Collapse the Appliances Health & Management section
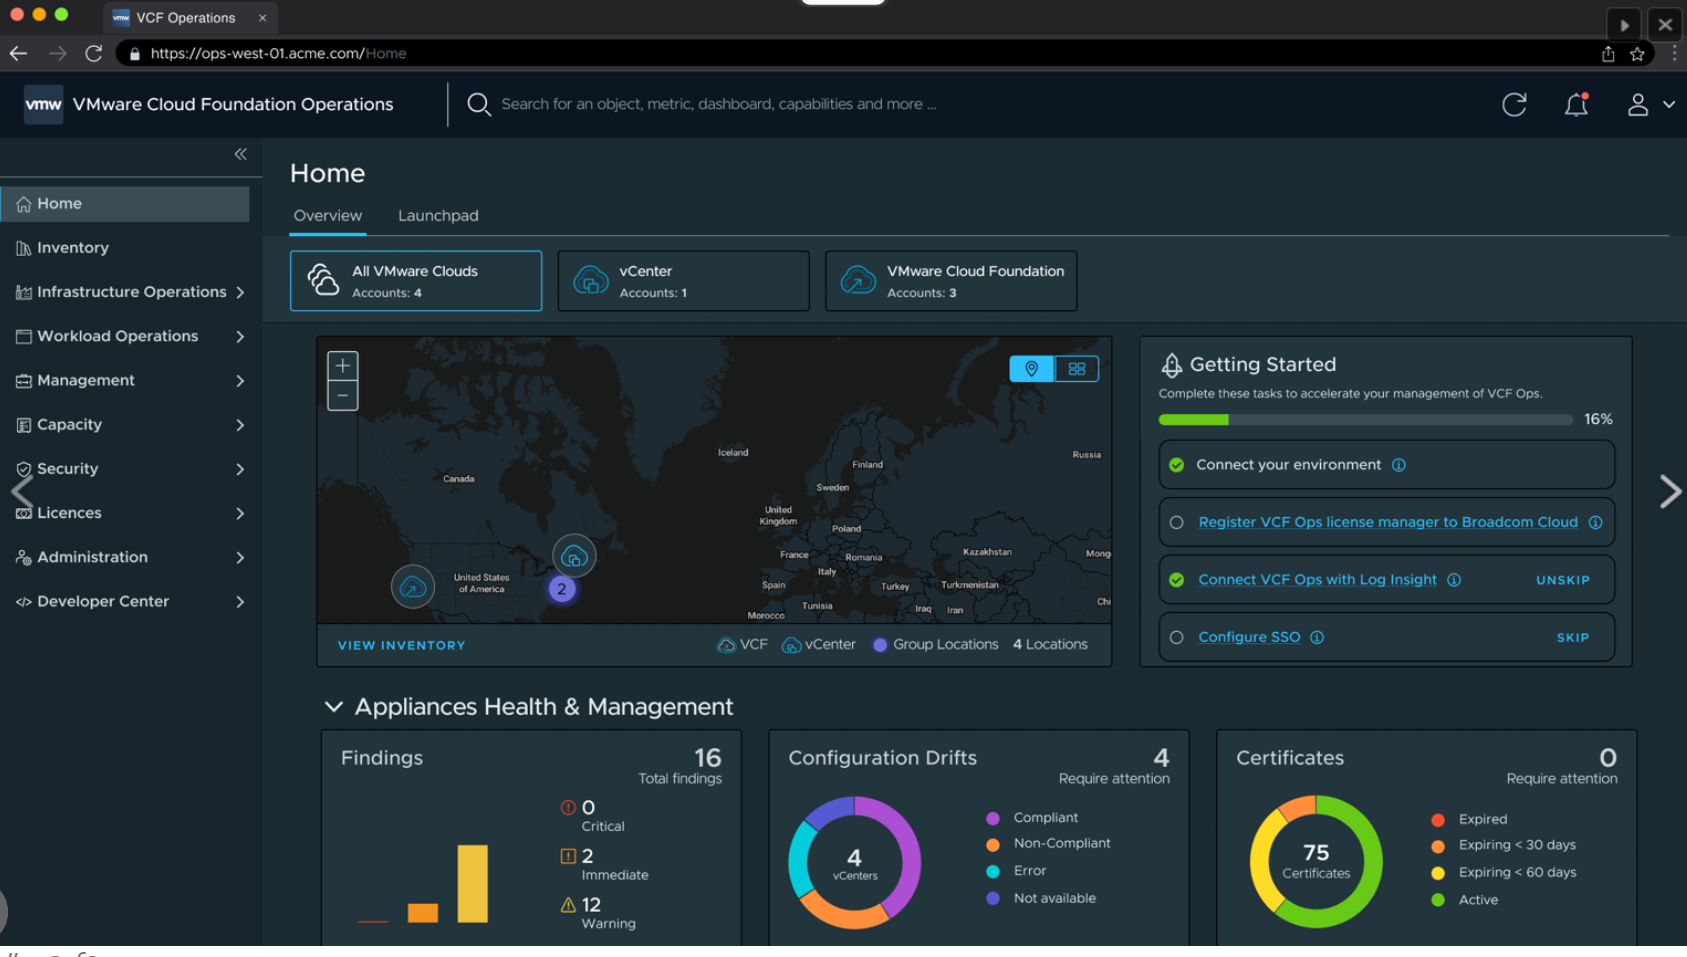The image size is (1687, 957). pyautogui.click(x=334, y=706)
